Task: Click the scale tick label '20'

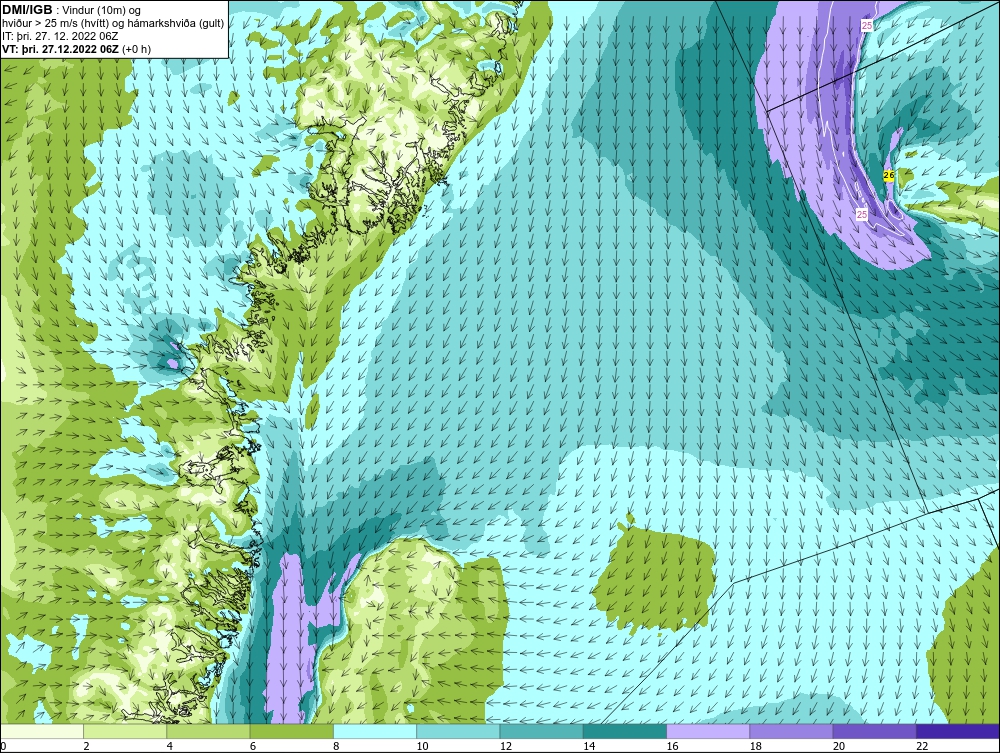Action: click(x=839, y=747)
